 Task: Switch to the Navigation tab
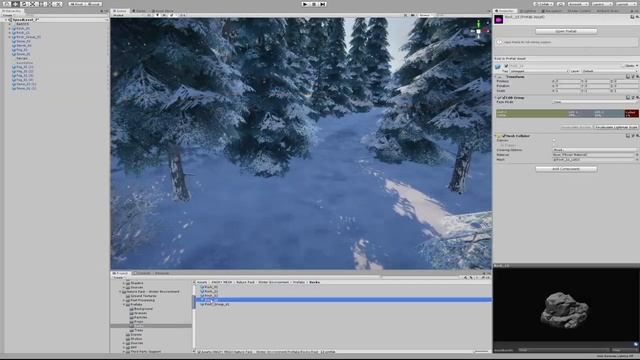pos(551,11)
